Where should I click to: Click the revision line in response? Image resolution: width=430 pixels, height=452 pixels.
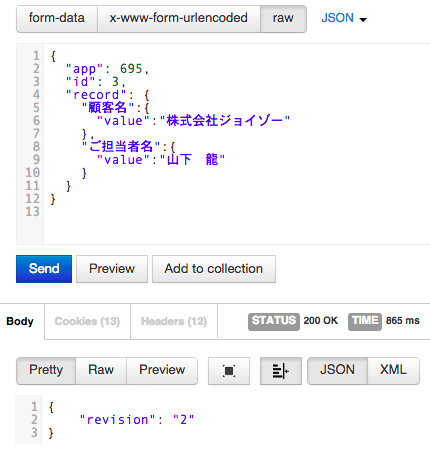(x=137, y=420)
